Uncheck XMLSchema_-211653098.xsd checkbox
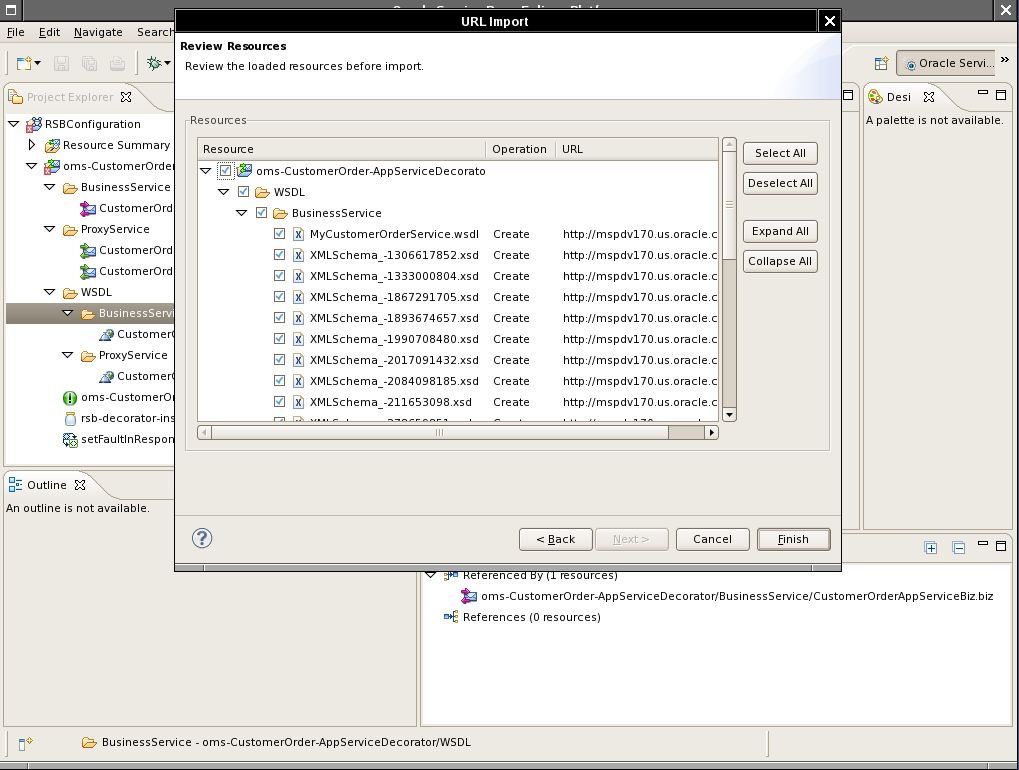1019x770 pixels. click(279, 402)
